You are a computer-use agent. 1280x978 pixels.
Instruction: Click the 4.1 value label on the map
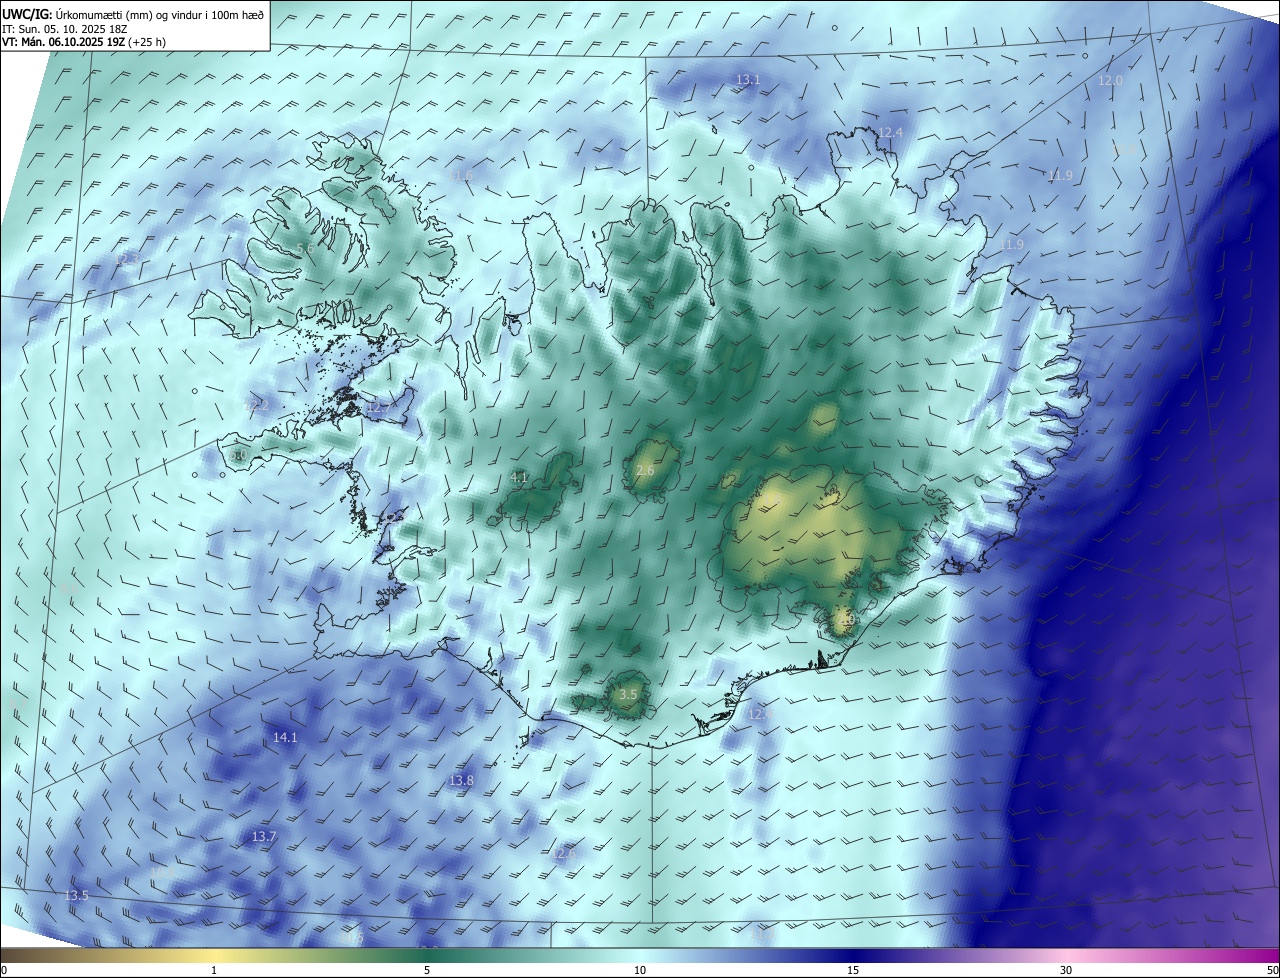(519, 477)
